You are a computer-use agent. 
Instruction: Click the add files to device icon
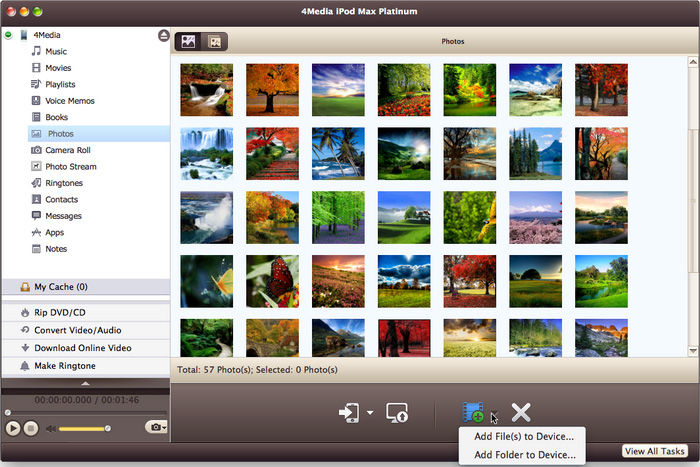pyautogui.click(x=473, y=412)
